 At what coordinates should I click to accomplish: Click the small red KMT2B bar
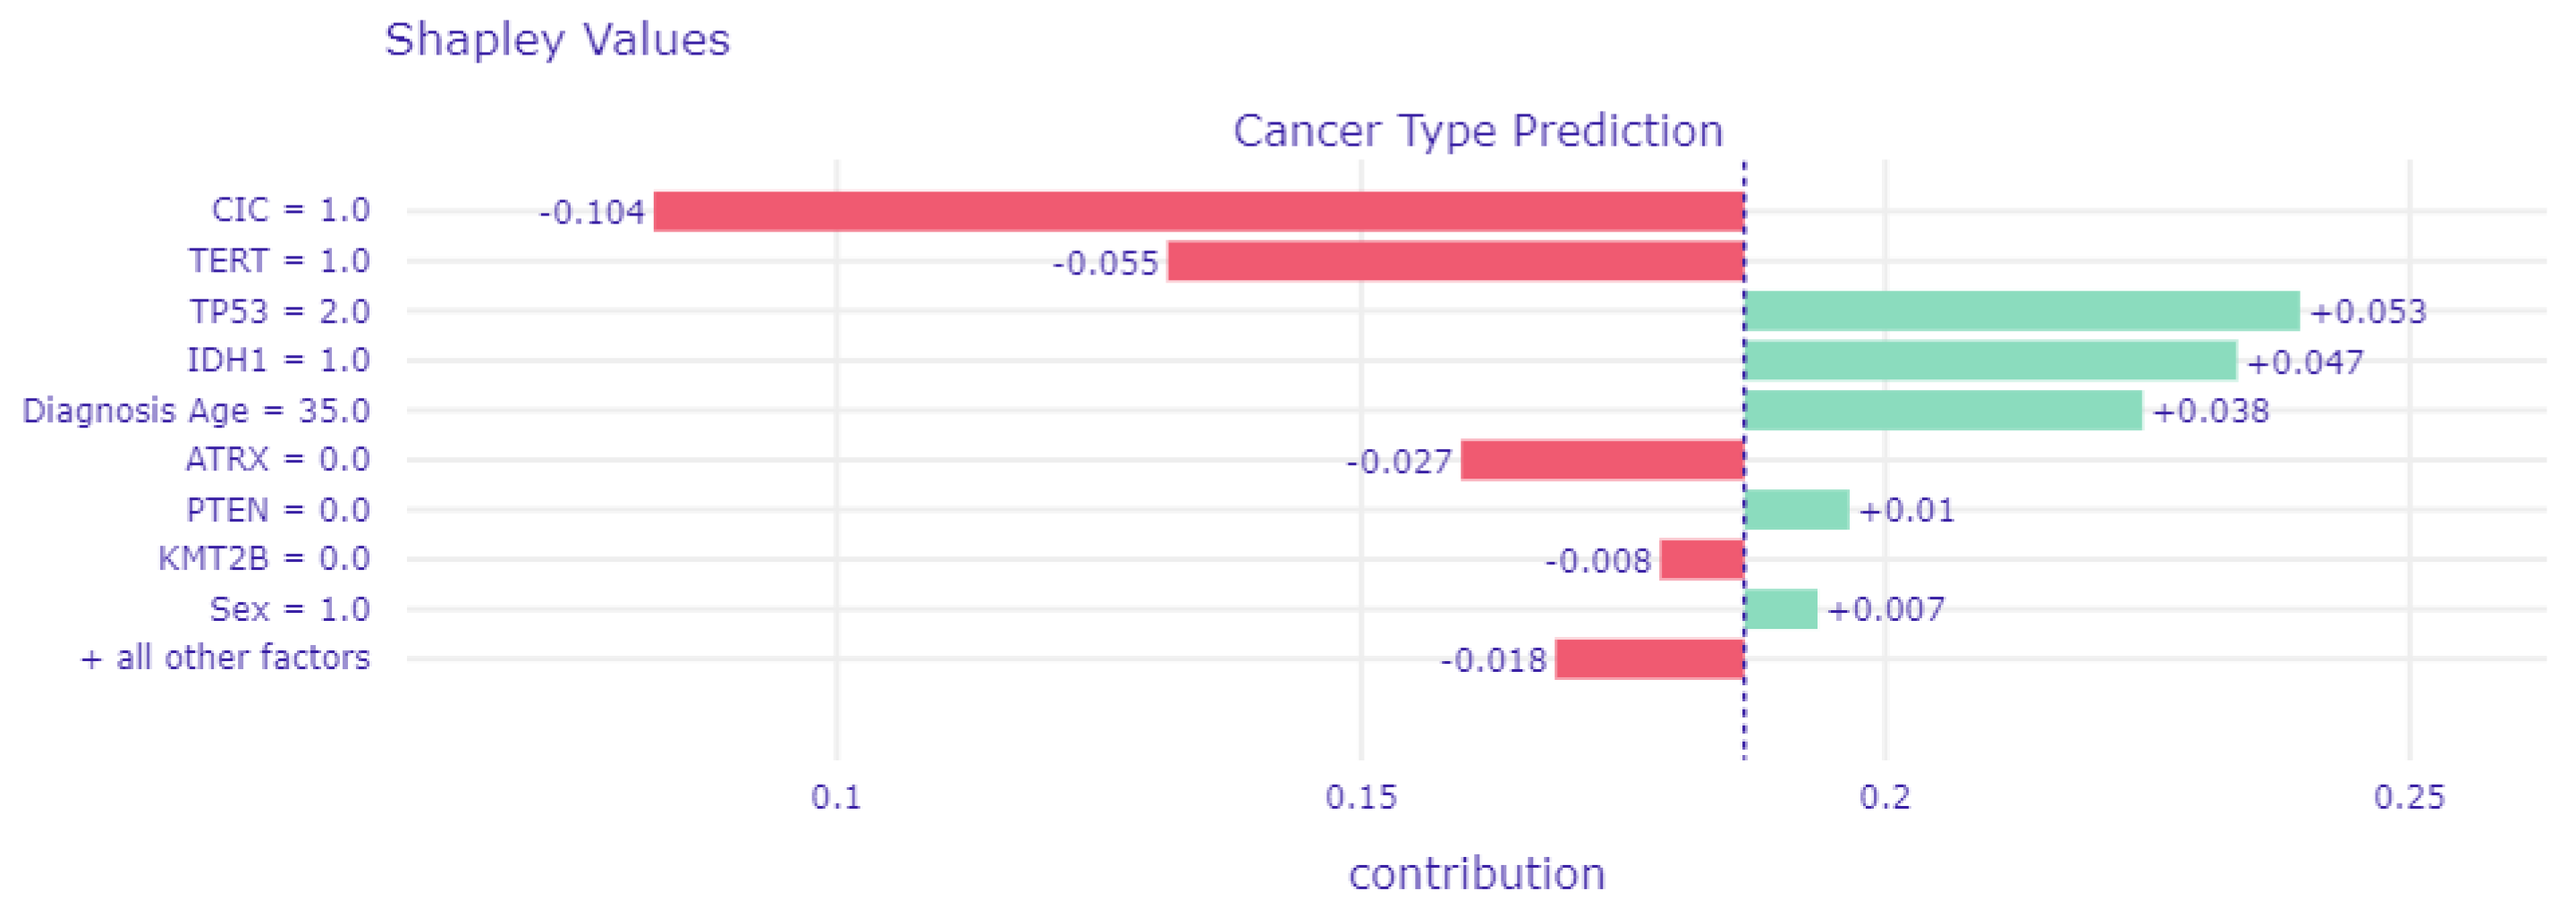pos(1702,559)
